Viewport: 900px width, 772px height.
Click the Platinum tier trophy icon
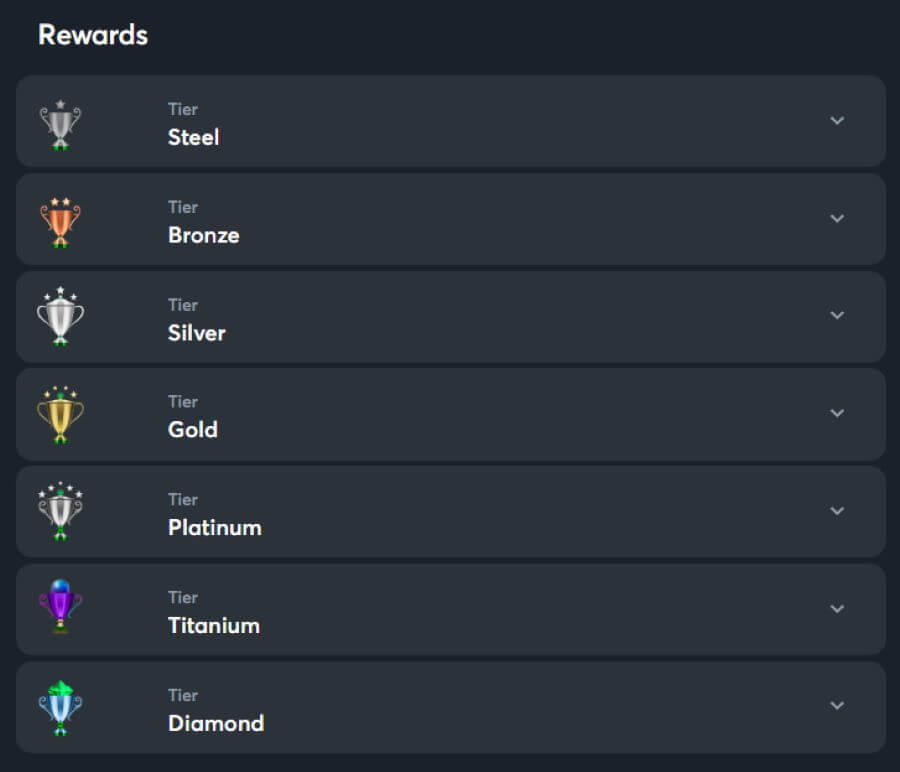(x=60, y=512)
